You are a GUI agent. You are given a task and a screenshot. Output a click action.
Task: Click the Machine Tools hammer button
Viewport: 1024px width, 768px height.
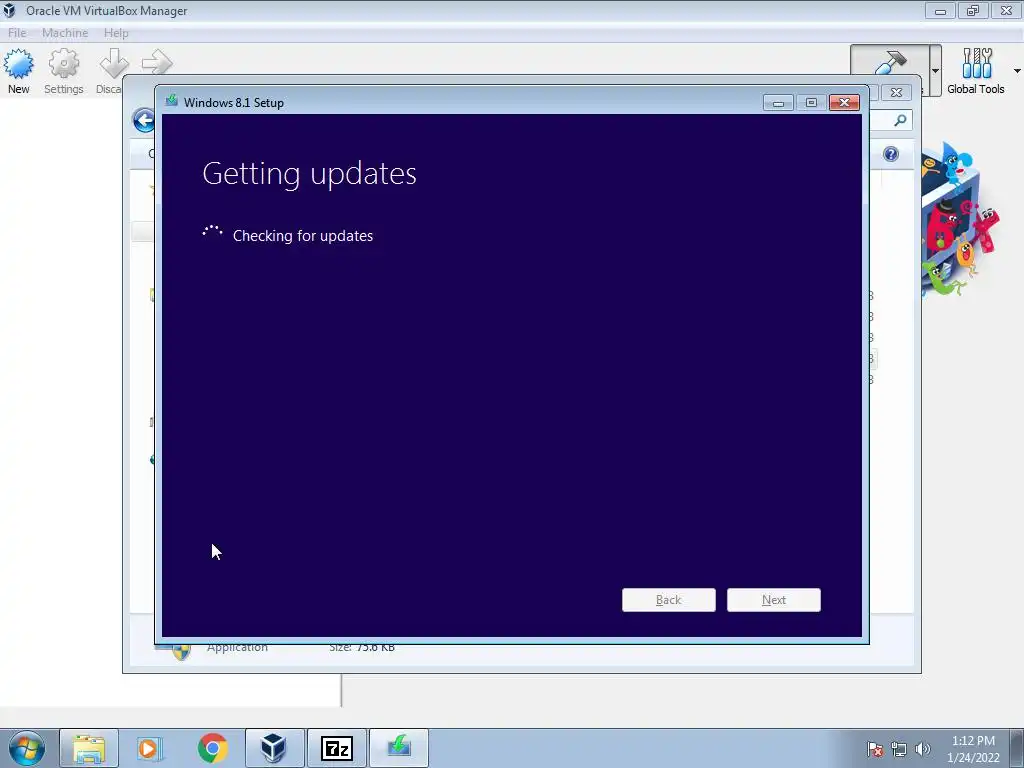[889, 63]
